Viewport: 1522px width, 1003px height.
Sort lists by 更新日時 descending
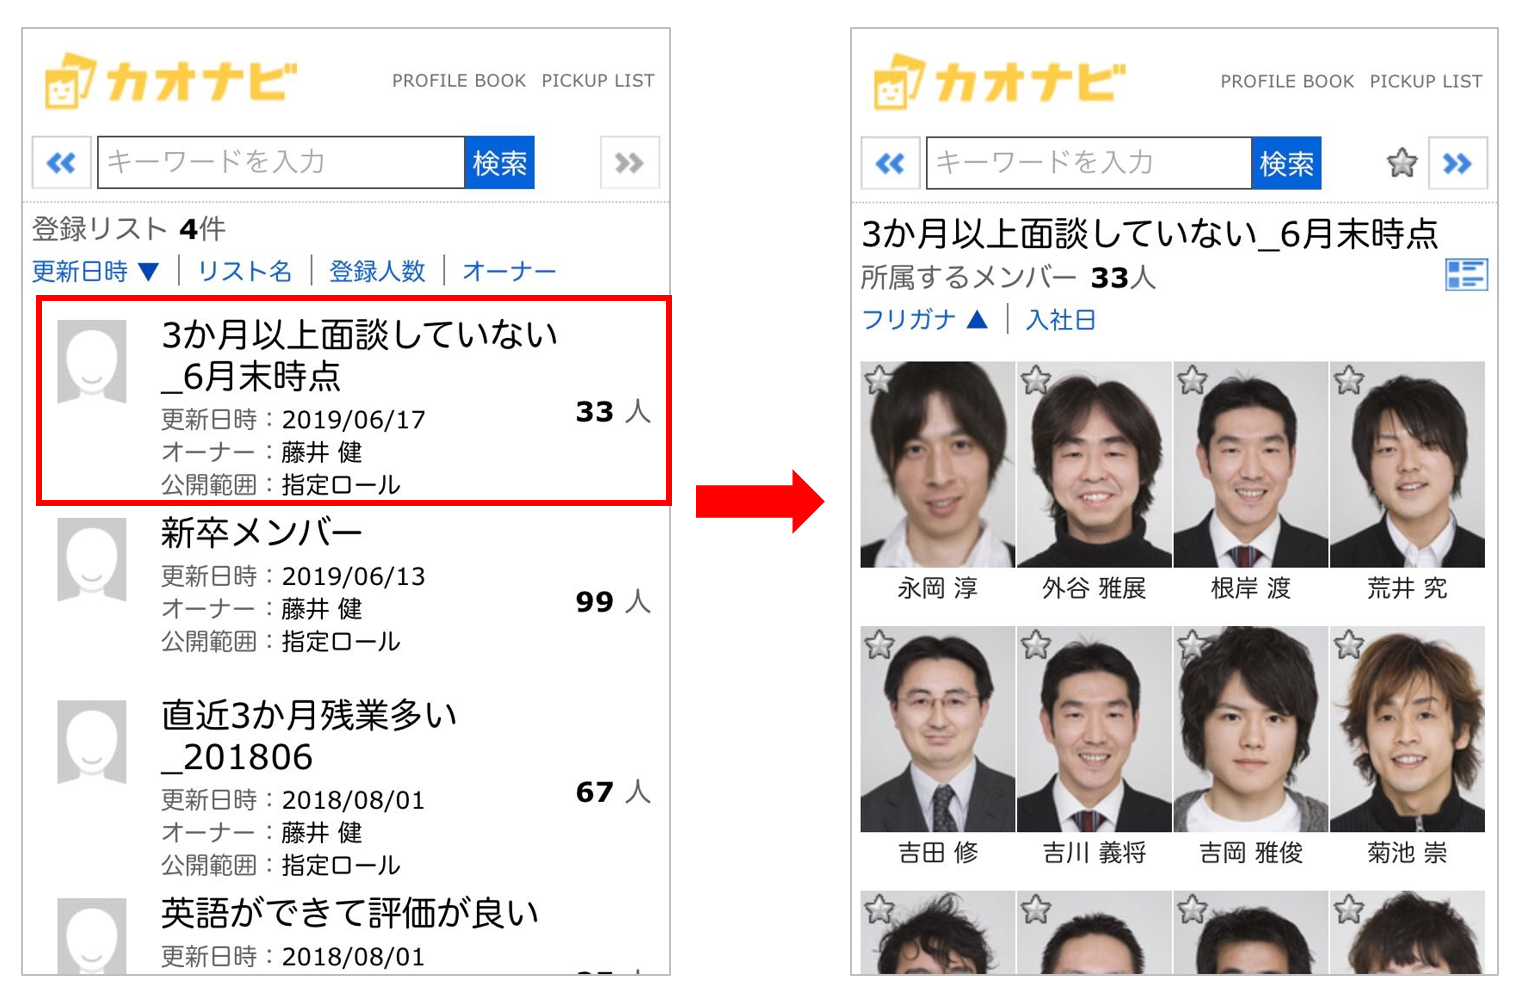click(96, 271)
